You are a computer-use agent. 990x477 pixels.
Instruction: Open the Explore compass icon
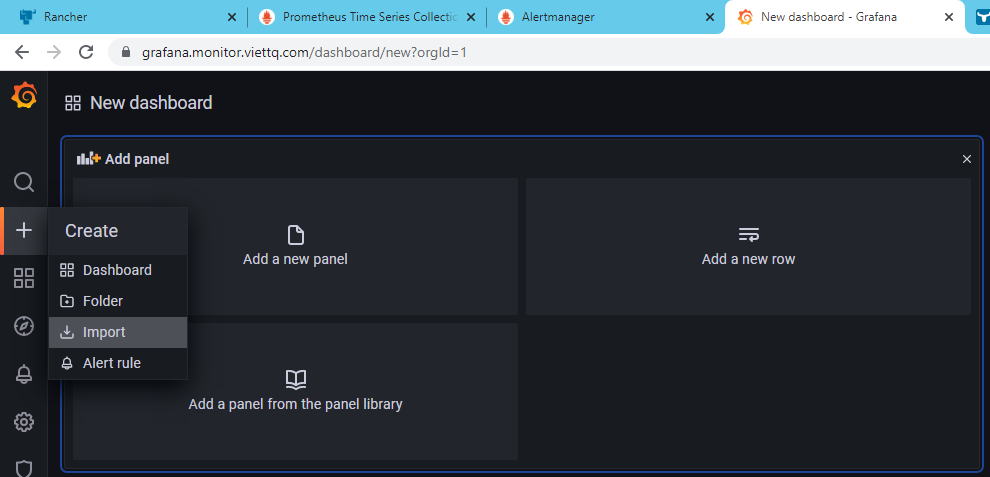pyautogui.click(x=24, y=326)
